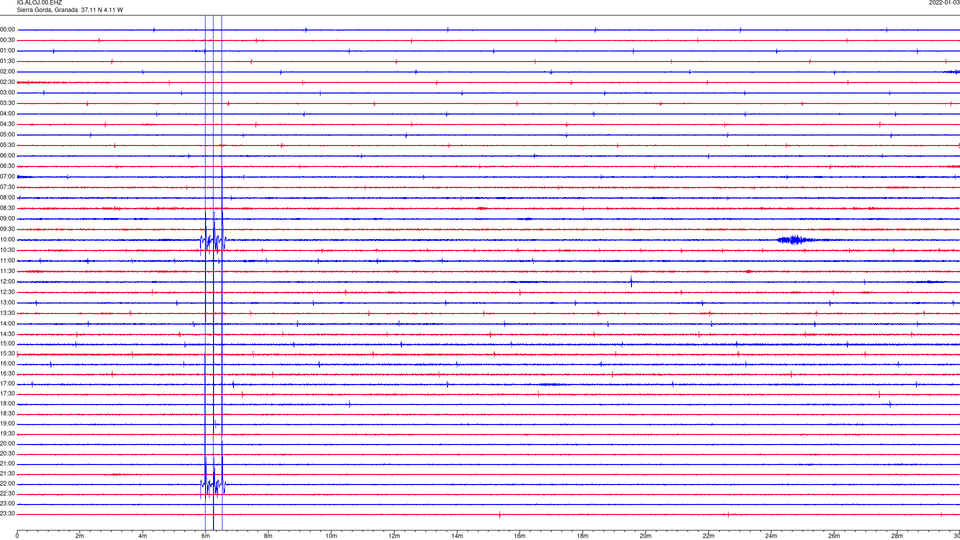Click the 6m tick label on the axis
This screenshot has width=960, height=540.
206,536
